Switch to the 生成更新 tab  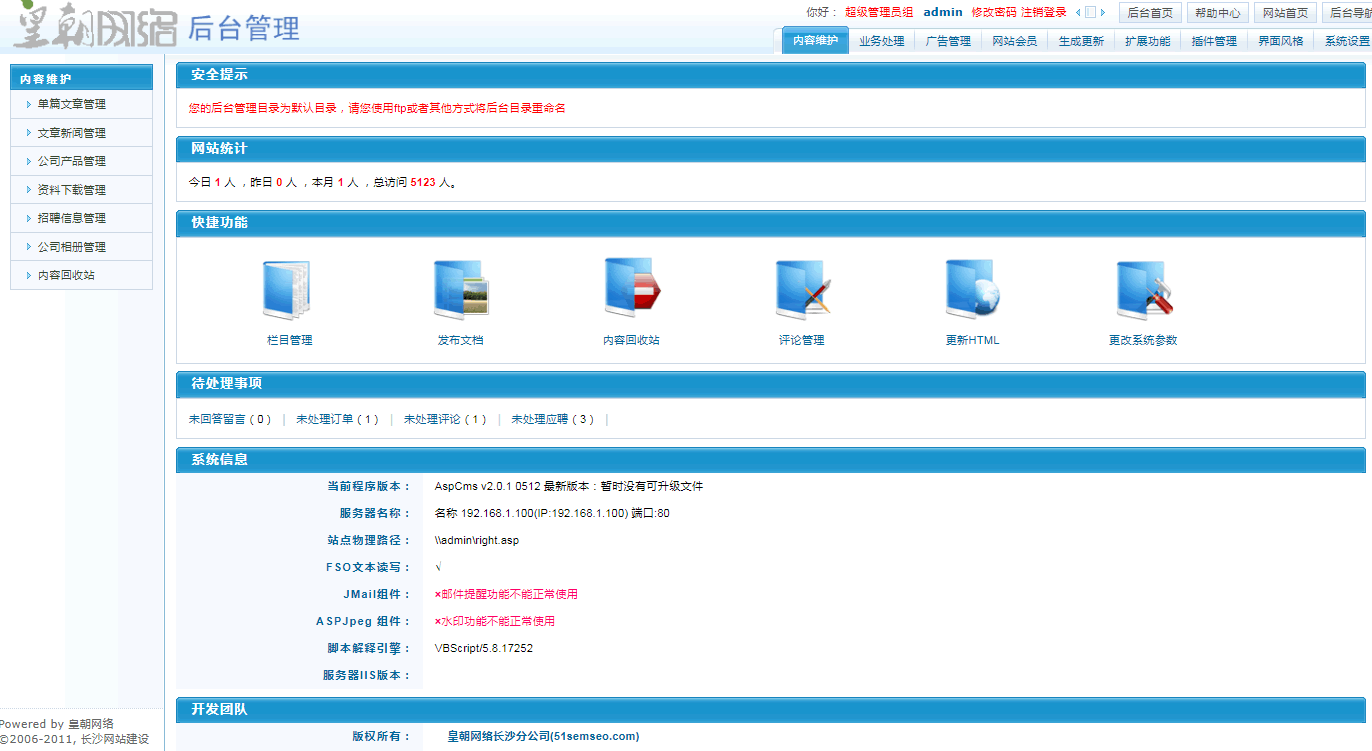tap(1081, 41)
